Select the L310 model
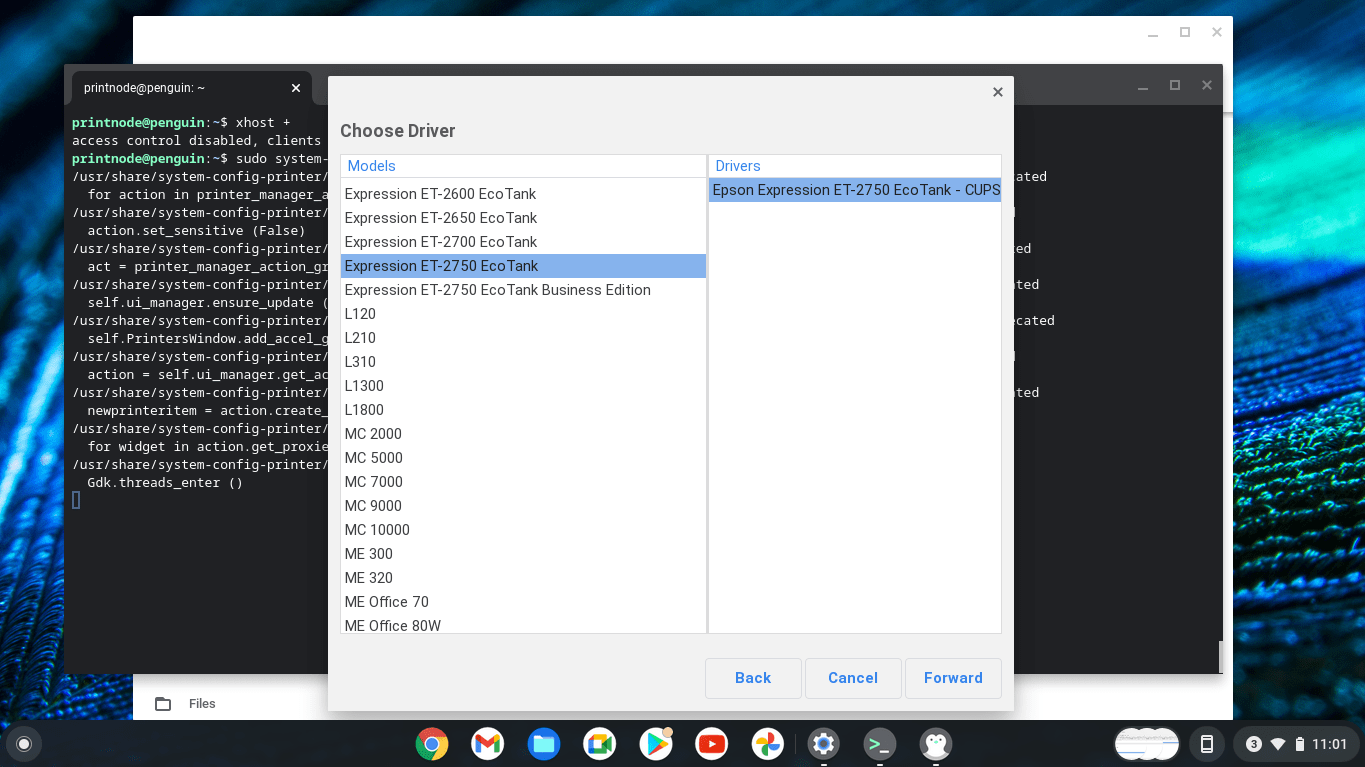This screenshot has width=1365, height=767. point(524,362)
